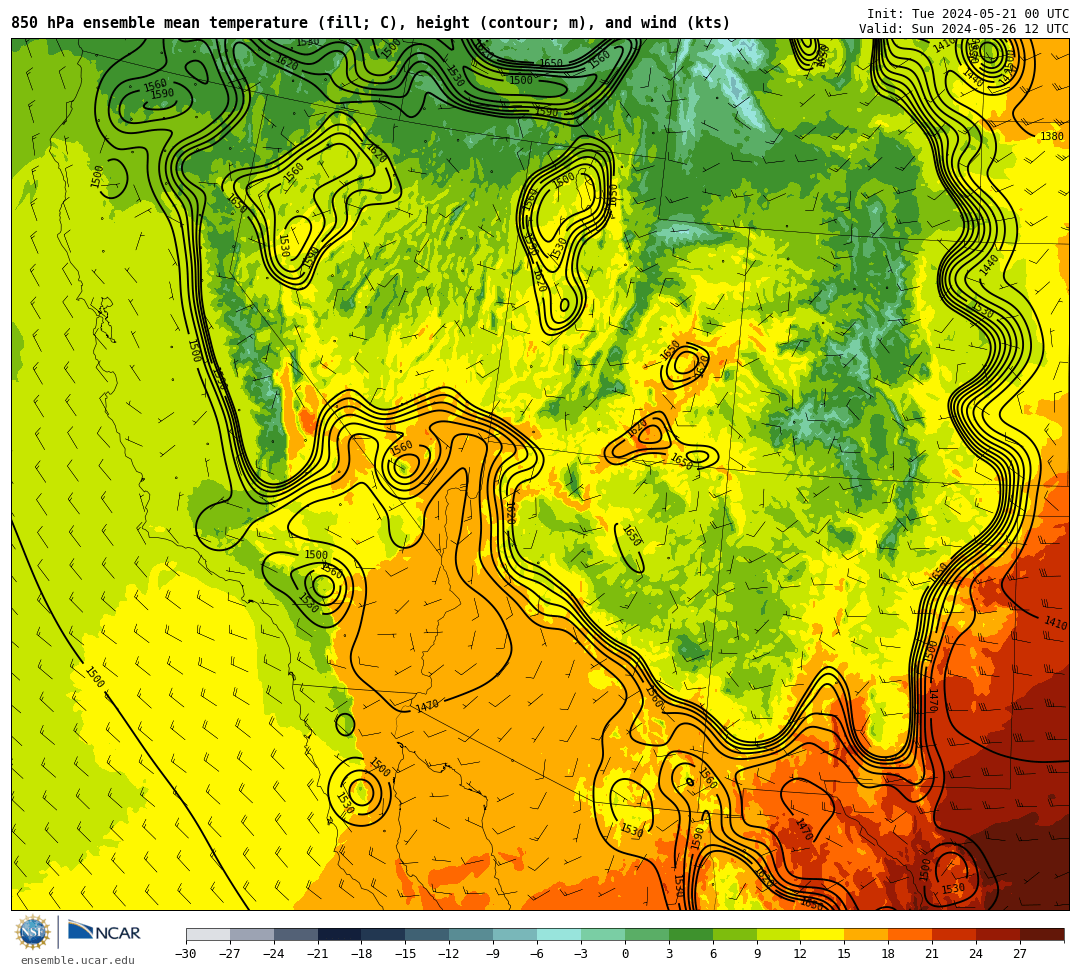Image resolution: width=1080 pixels, height=973 pixels.
Task: Pick the colorbar swatch between −6 and −3
Action: point(559,934)
